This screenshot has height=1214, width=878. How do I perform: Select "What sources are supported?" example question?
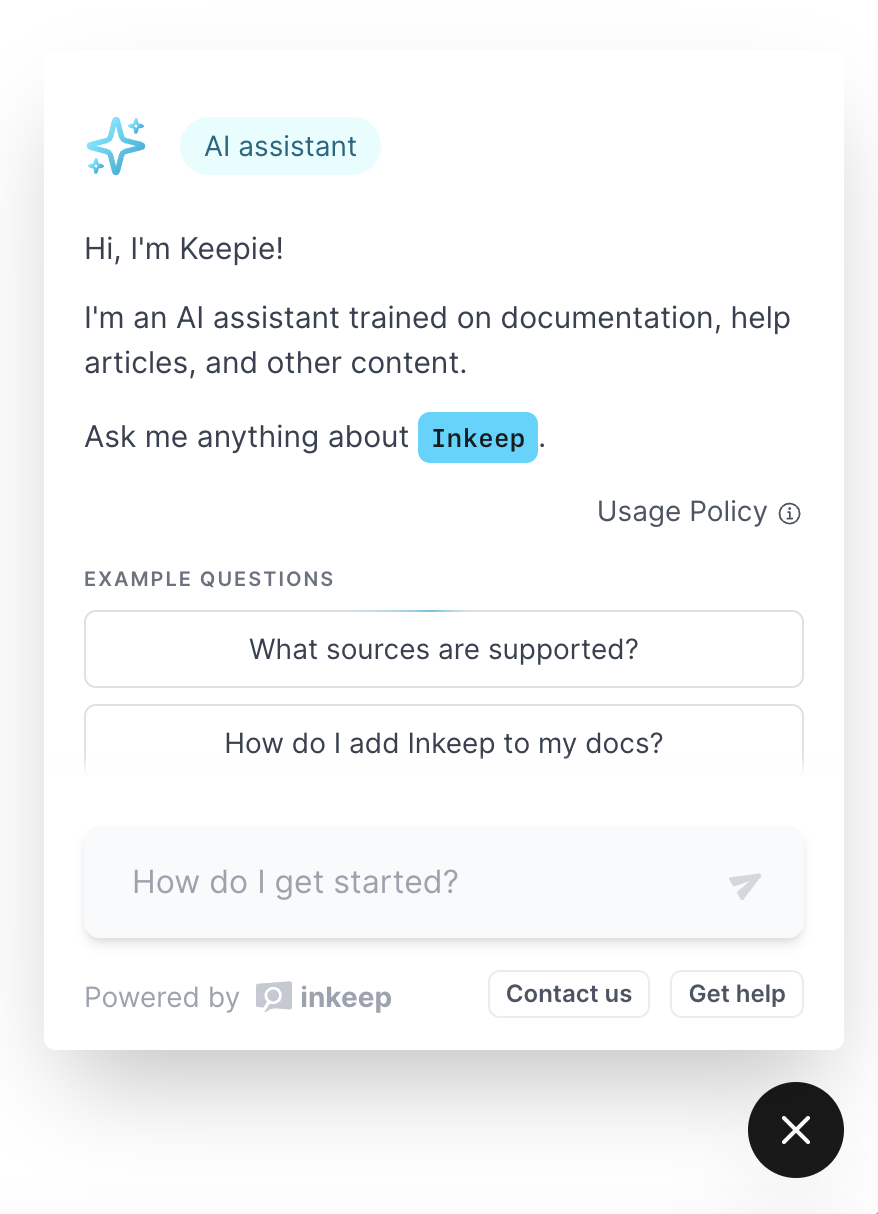tap(444, 649)
